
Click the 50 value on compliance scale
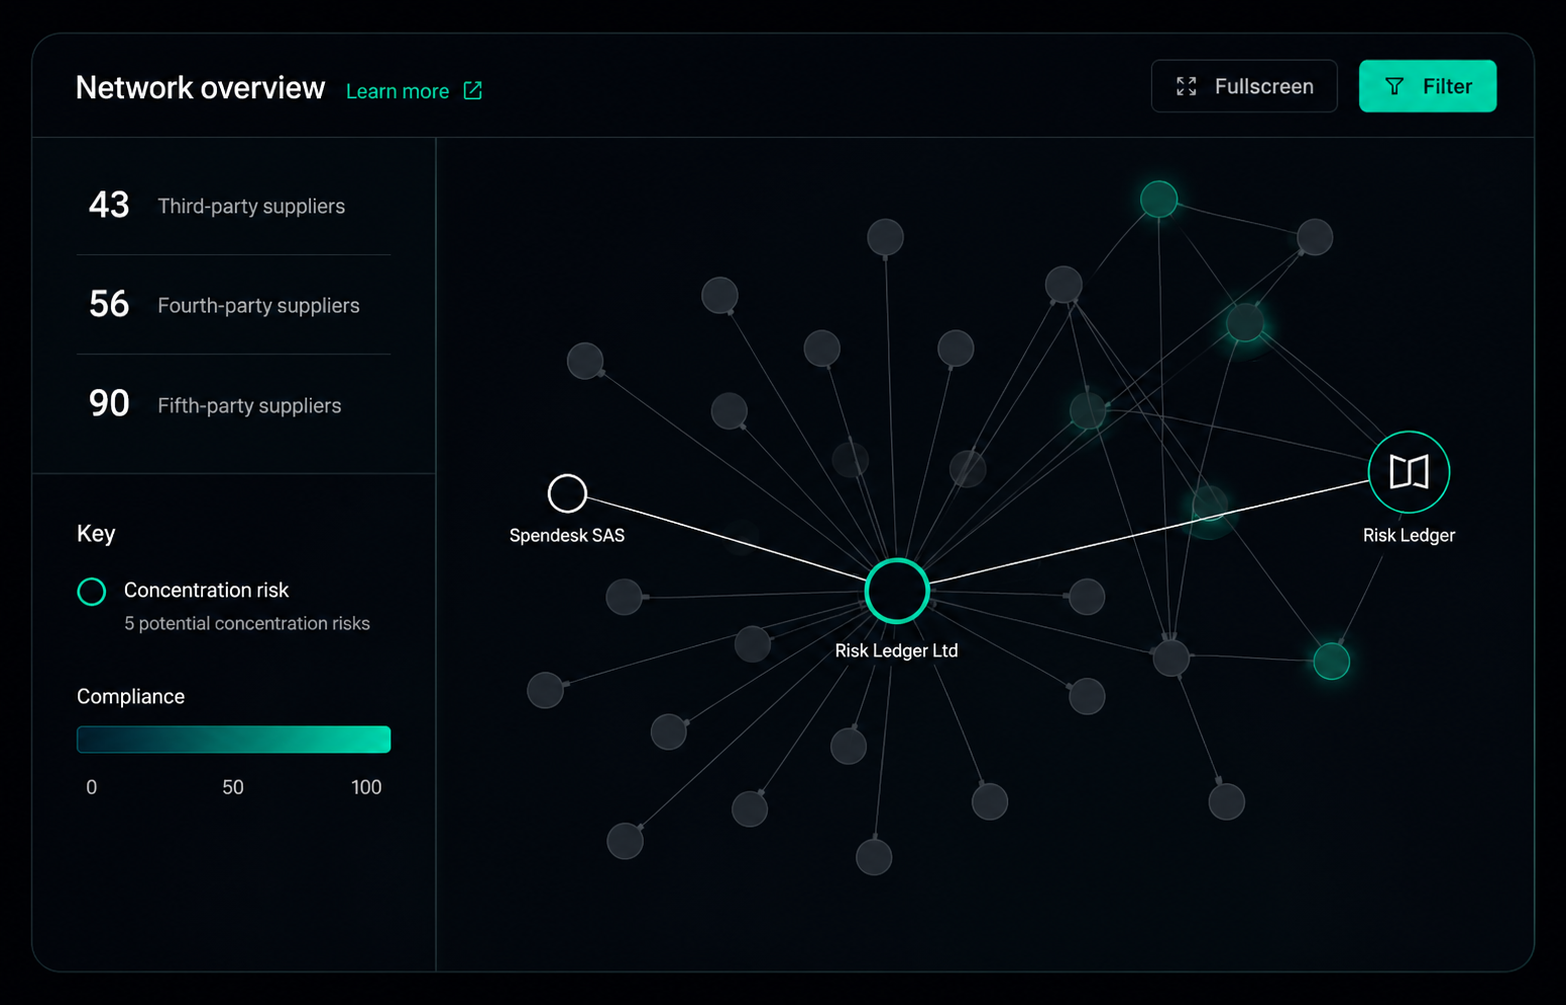(x=233, y=787)
